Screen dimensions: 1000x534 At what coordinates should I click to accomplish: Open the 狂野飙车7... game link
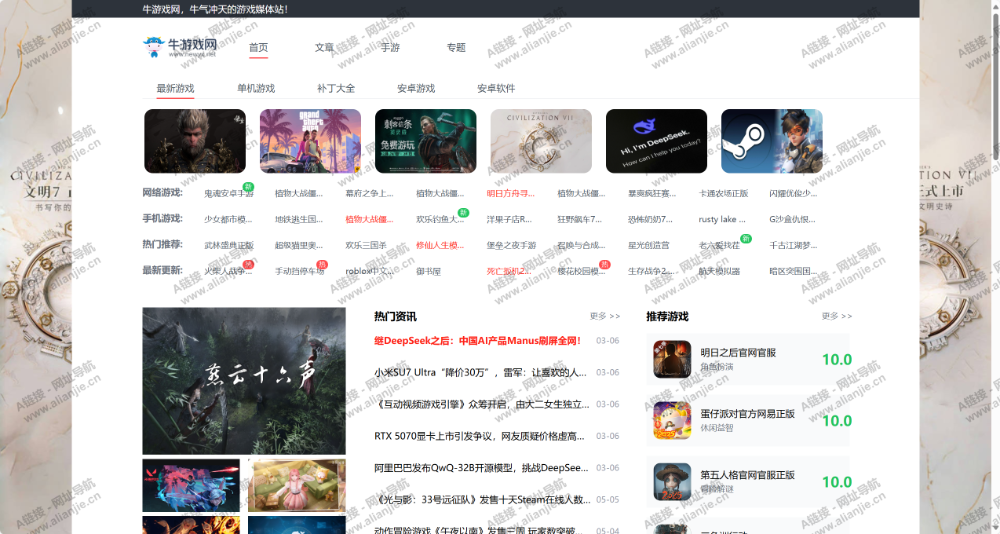[579, 219]
